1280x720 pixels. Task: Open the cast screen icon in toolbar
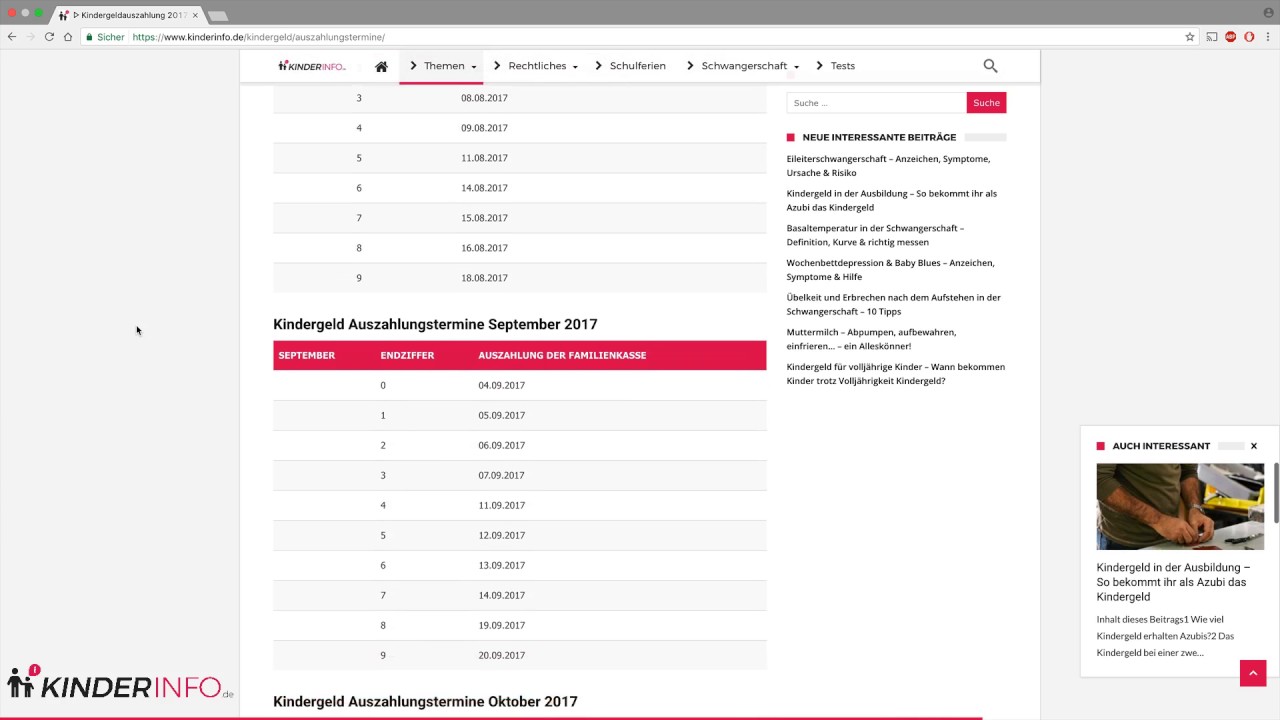(1212, 37)
